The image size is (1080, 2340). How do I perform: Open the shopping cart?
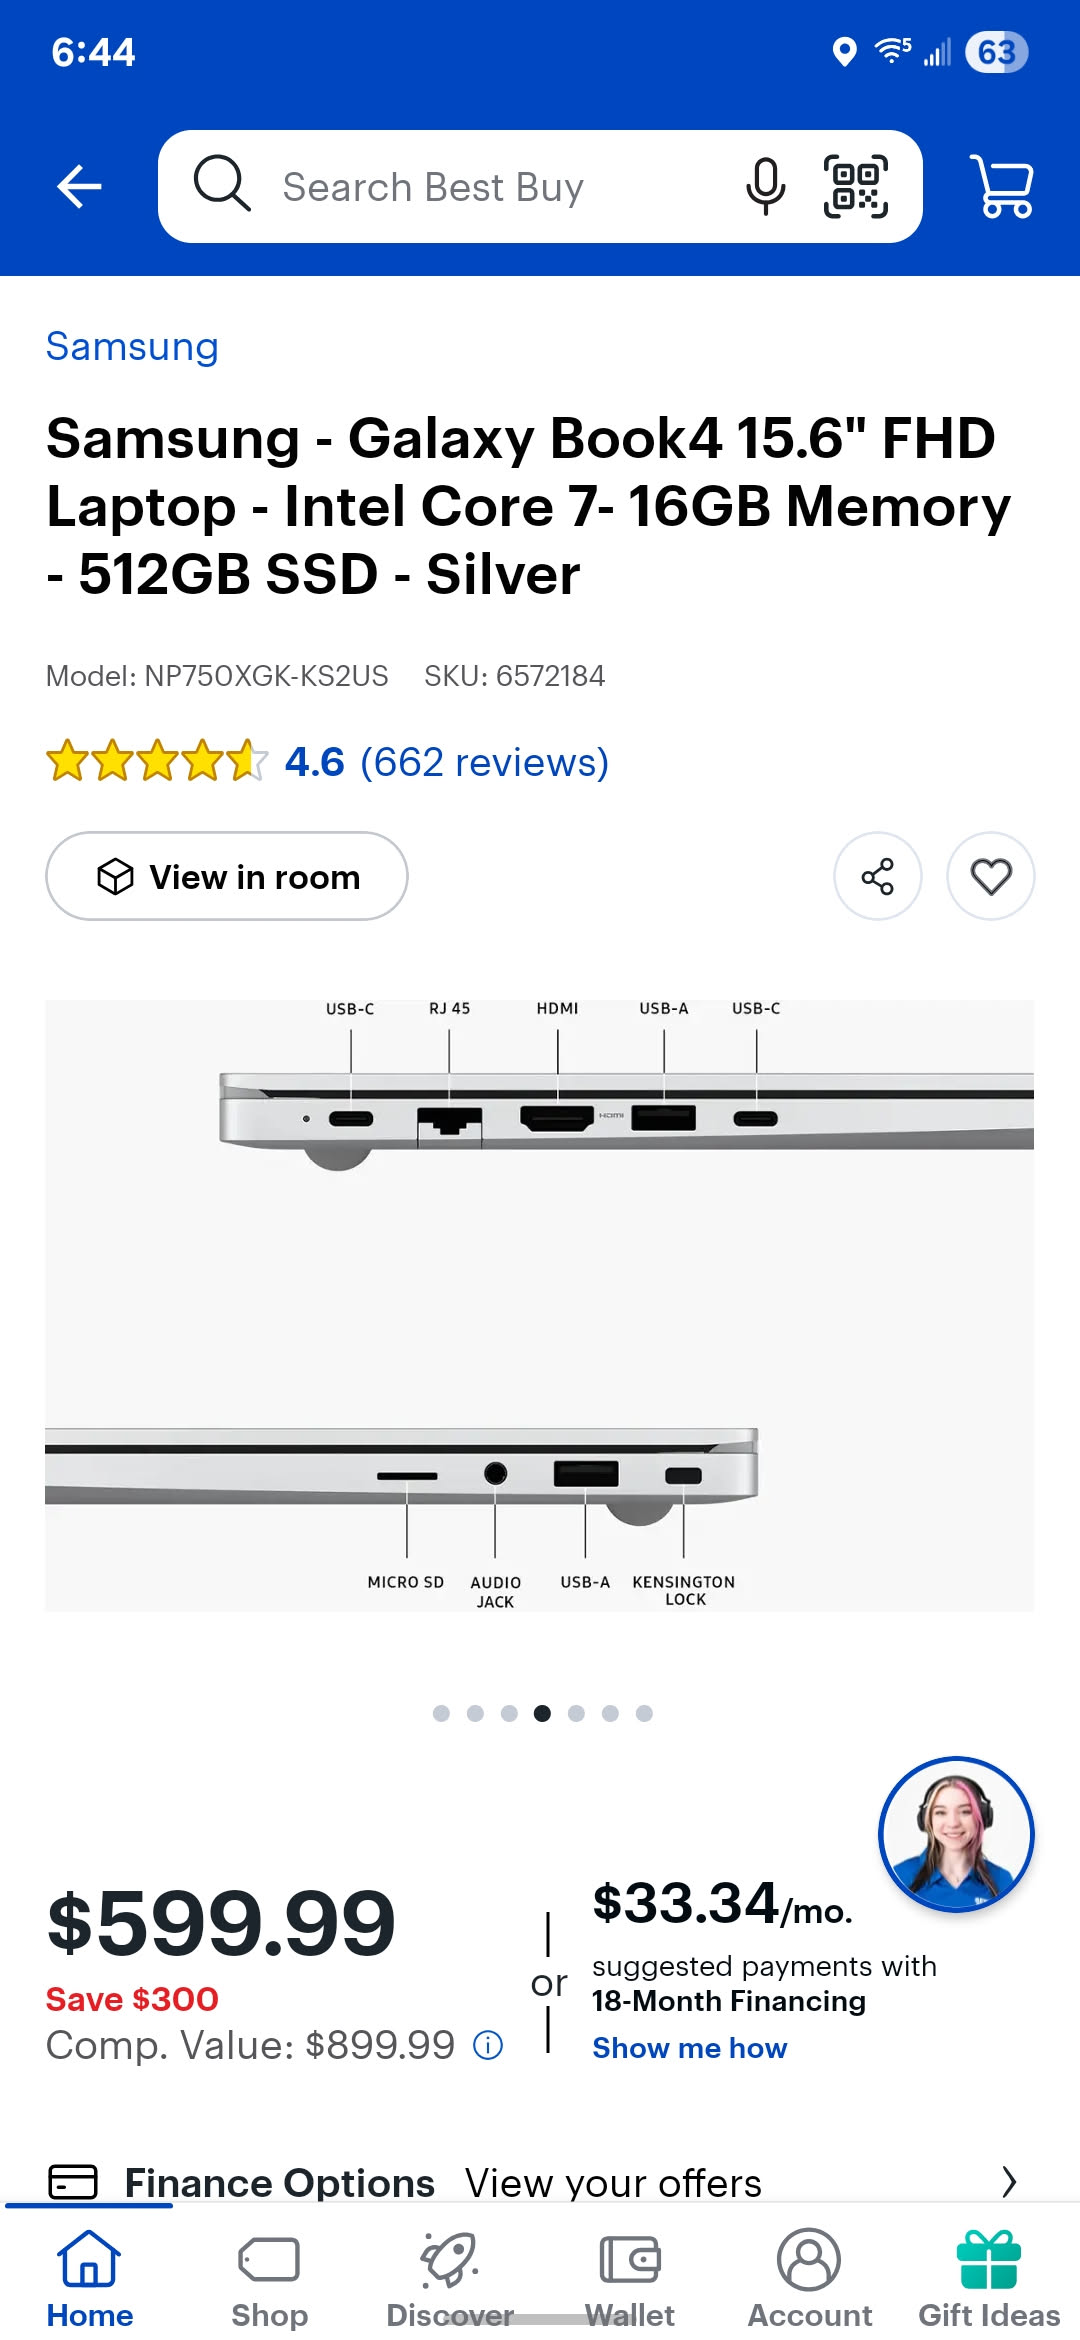click(1002, 186)
